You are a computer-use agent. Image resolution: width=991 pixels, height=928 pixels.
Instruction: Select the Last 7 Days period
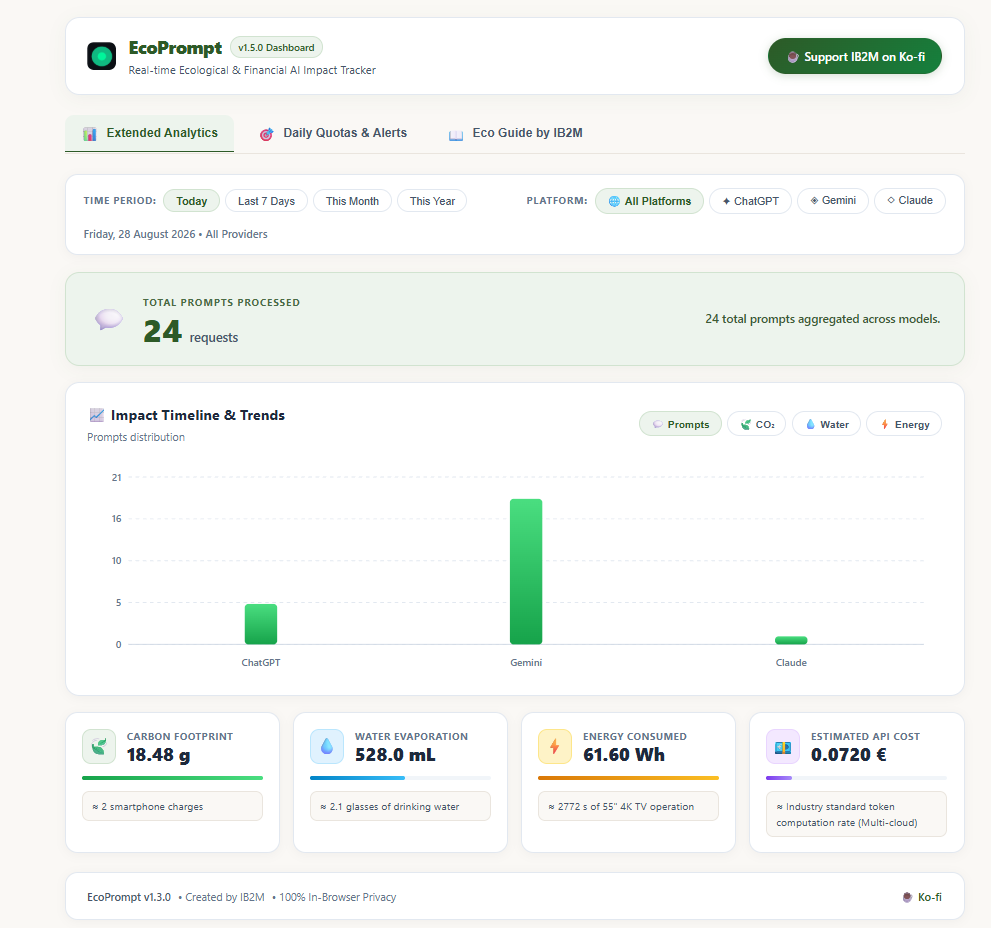click(266, 201)
